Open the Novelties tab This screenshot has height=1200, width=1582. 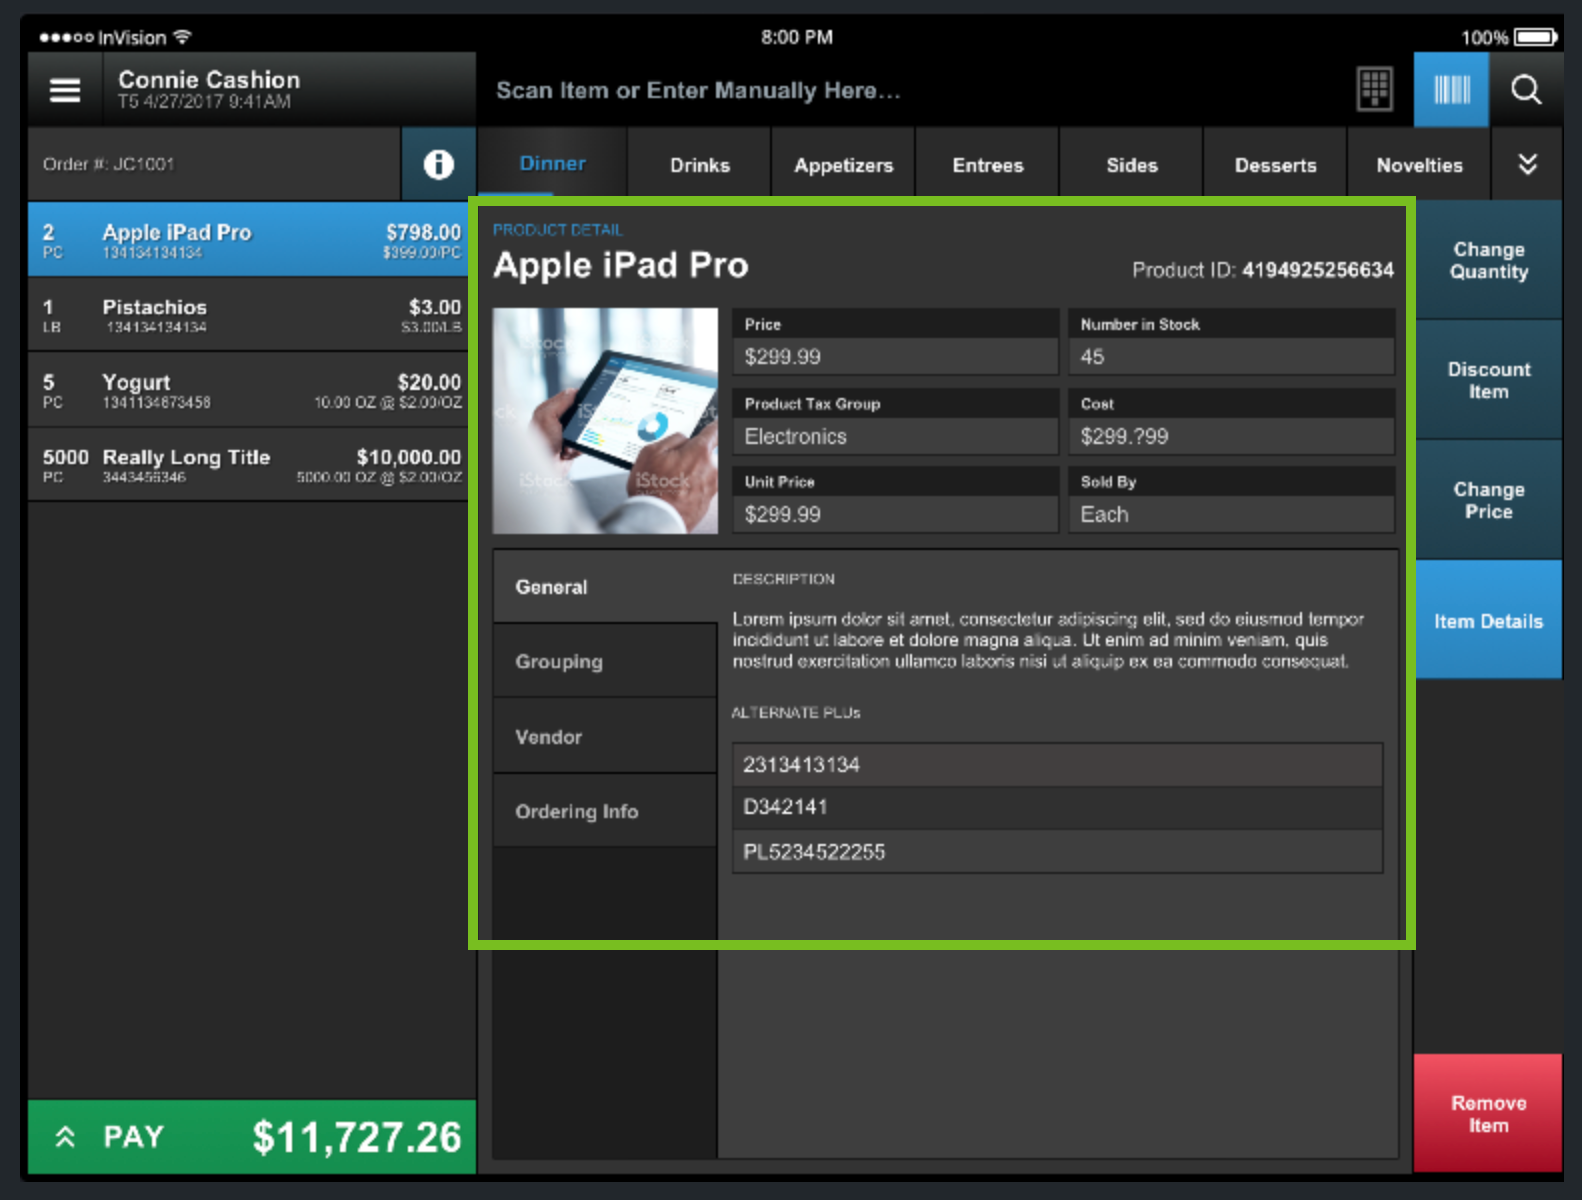pos(1419,165)
